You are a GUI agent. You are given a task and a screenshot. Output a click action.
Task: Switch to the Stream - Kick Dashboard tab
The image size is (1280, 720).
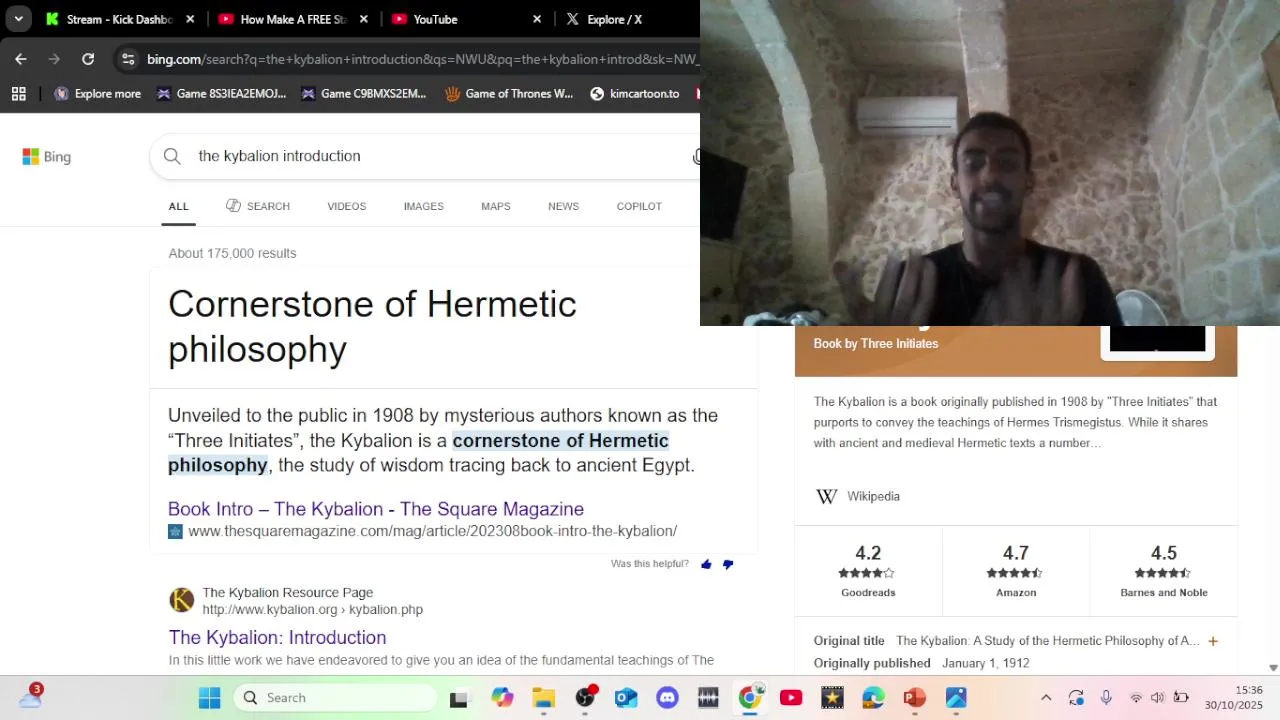tap(119, 19)
